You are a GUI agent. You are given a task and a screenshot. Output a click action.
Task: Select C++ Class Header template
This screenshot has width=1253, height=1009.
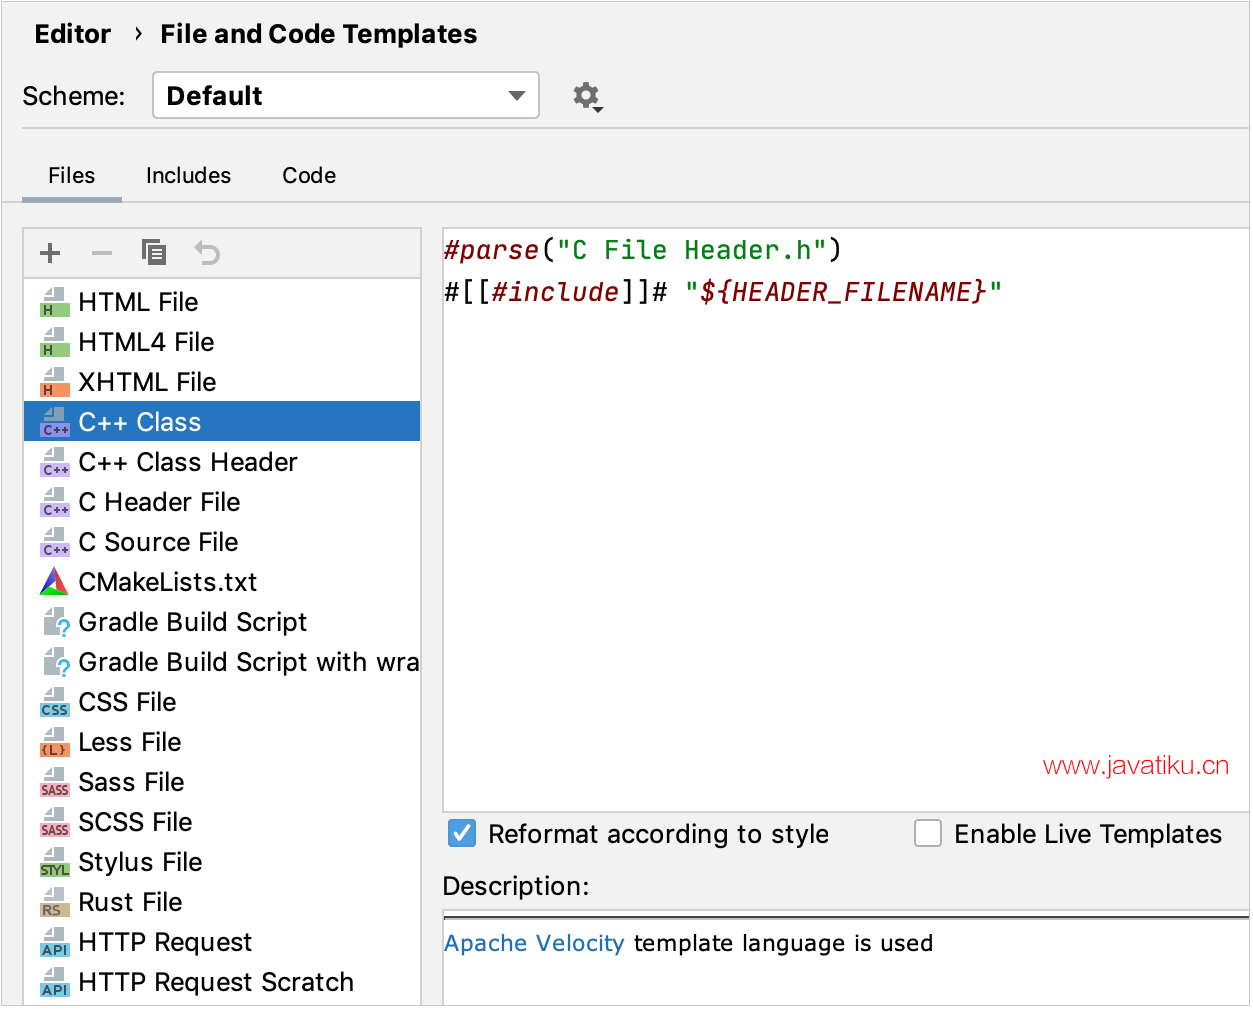[188, 462]
